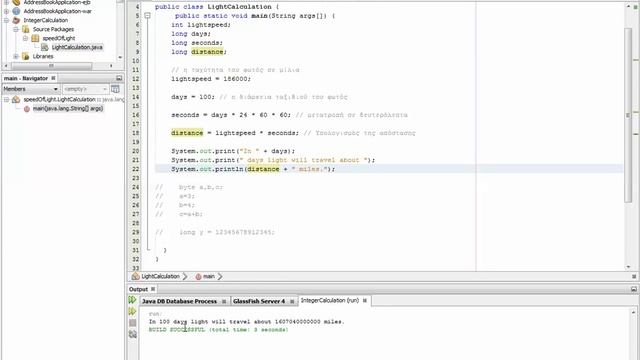The width and height of the screenshot is (640, 360).
Task: Switch to Java DB Database Process tab
Action: (x=179, y=301)
